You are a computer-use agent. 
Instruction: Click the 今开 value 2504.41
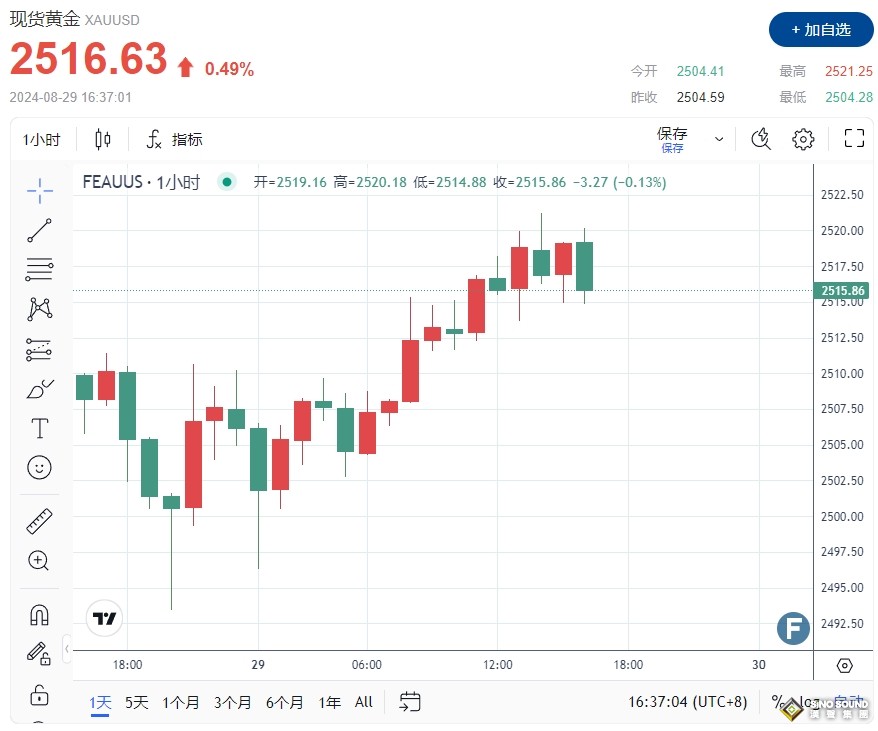(700, 71)
